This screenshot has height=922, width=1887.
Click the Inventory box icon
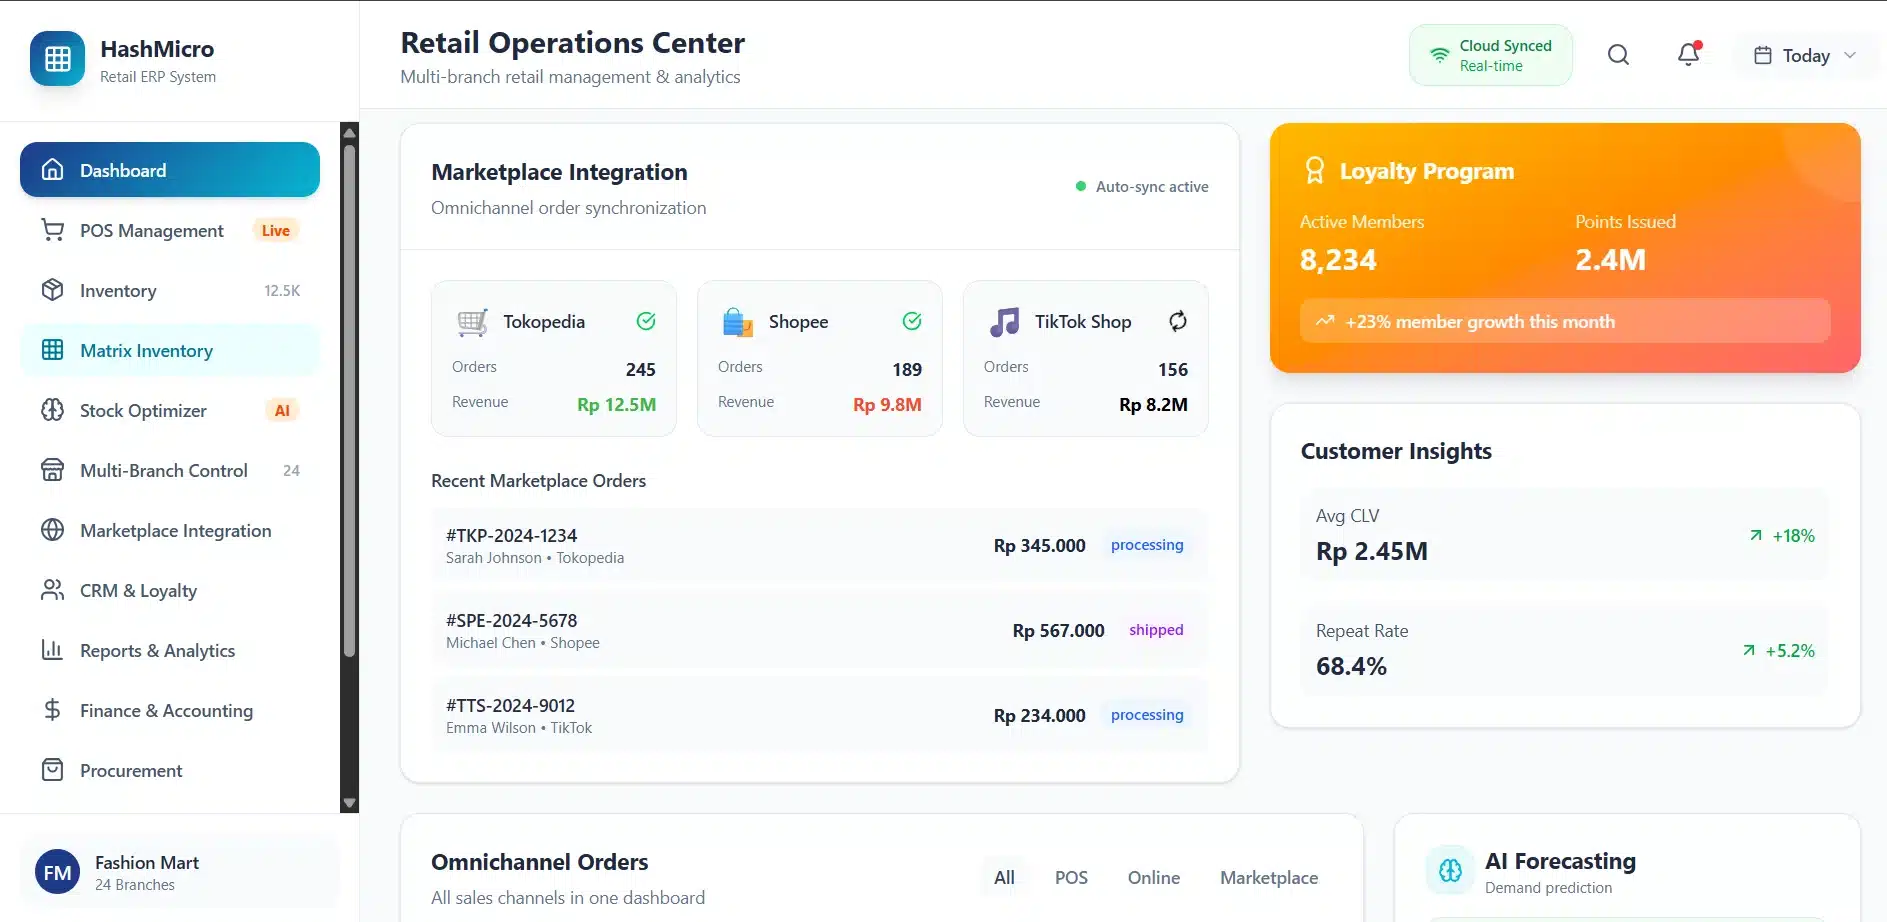53,290
